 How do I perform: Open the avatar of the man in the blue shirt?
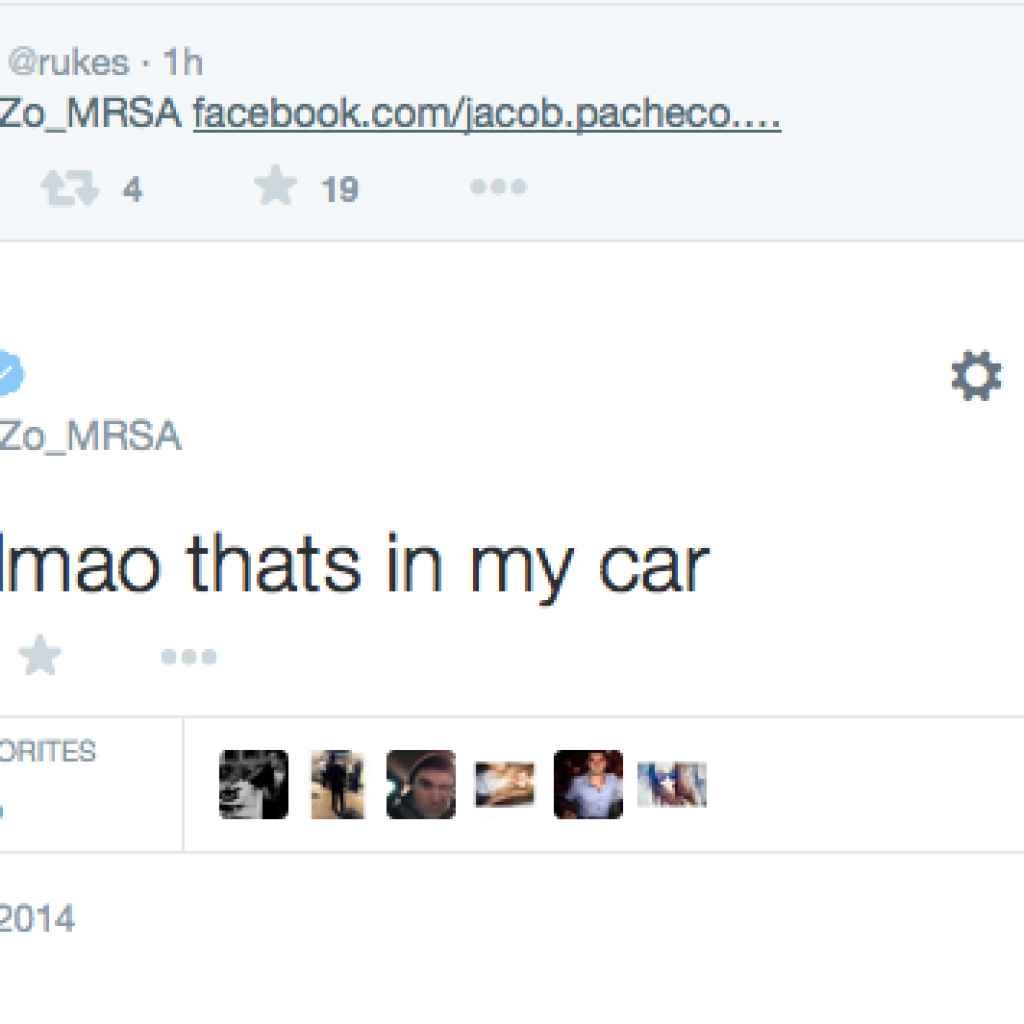coord(588,785)
